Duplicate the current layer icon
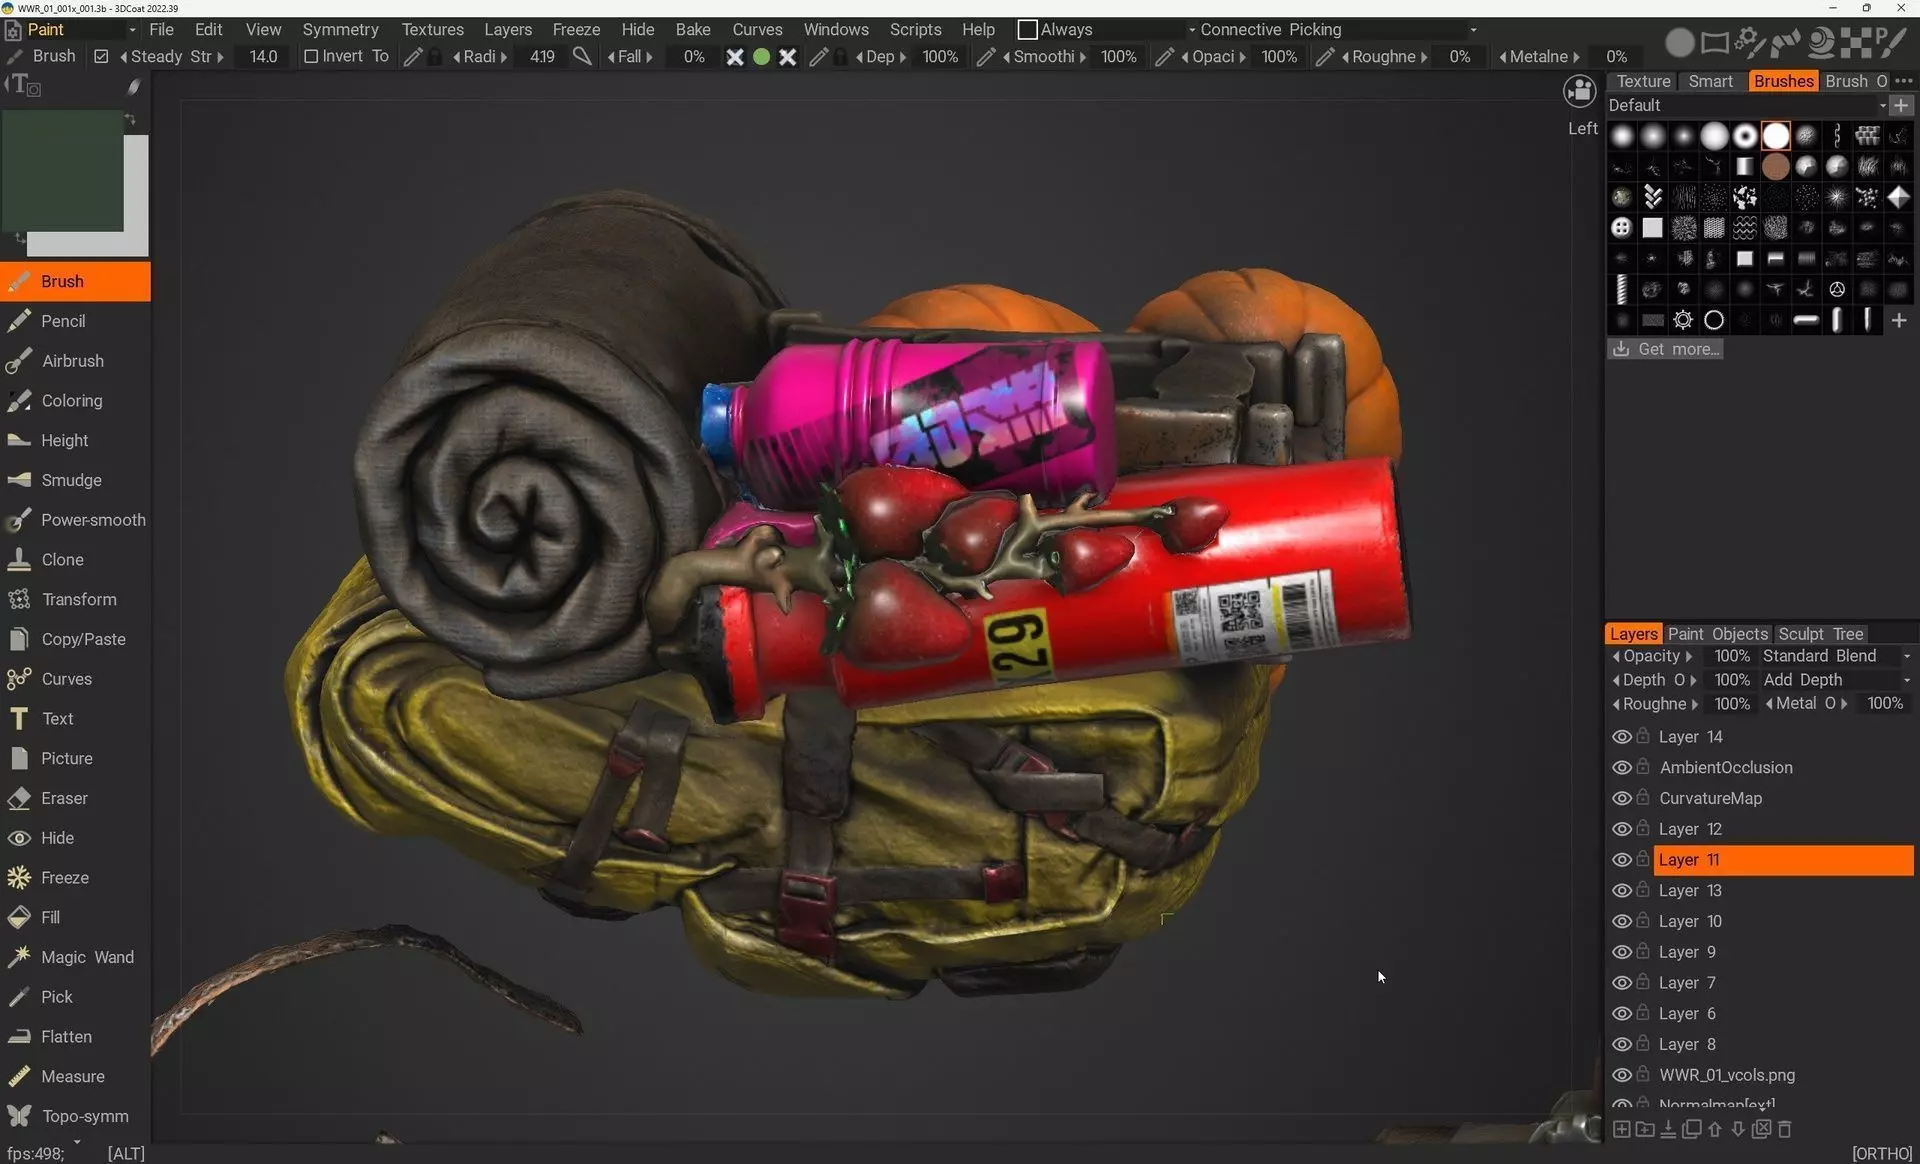The height and width of the screenshot is (1164, 1920). pyautogui.click(x=1691, y=1129)
